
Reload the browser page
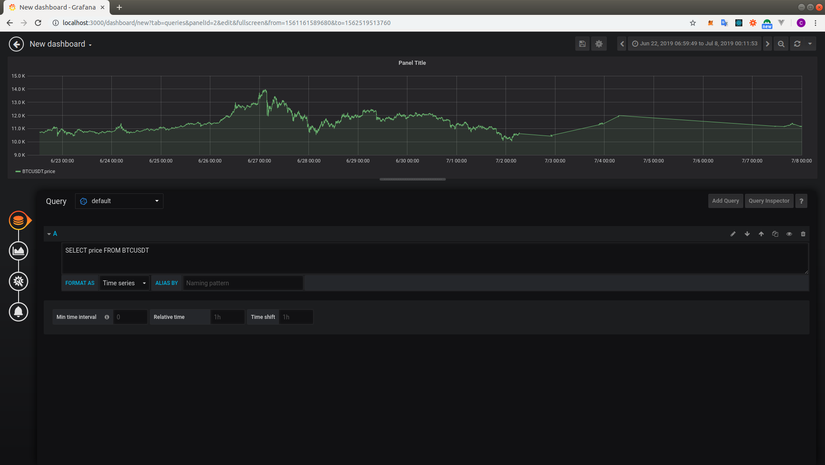(38, 23)
